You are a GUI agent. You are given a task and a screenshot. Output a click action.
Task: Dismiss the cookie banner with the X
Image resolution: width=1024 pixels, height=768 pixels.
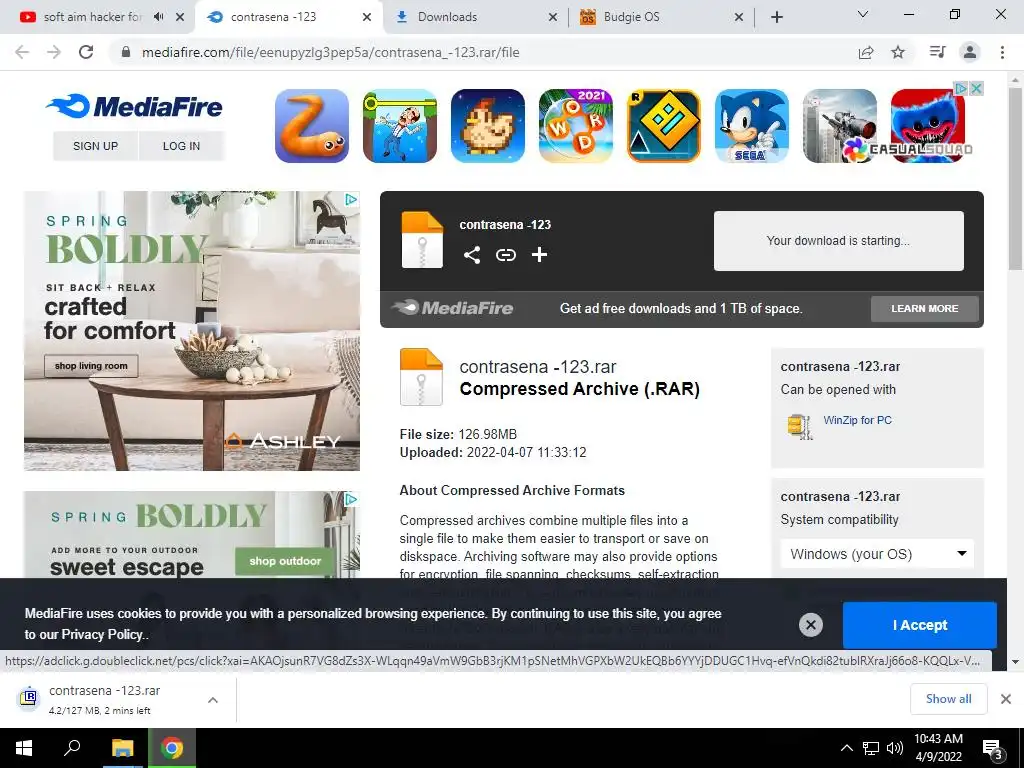click(810, 625)
